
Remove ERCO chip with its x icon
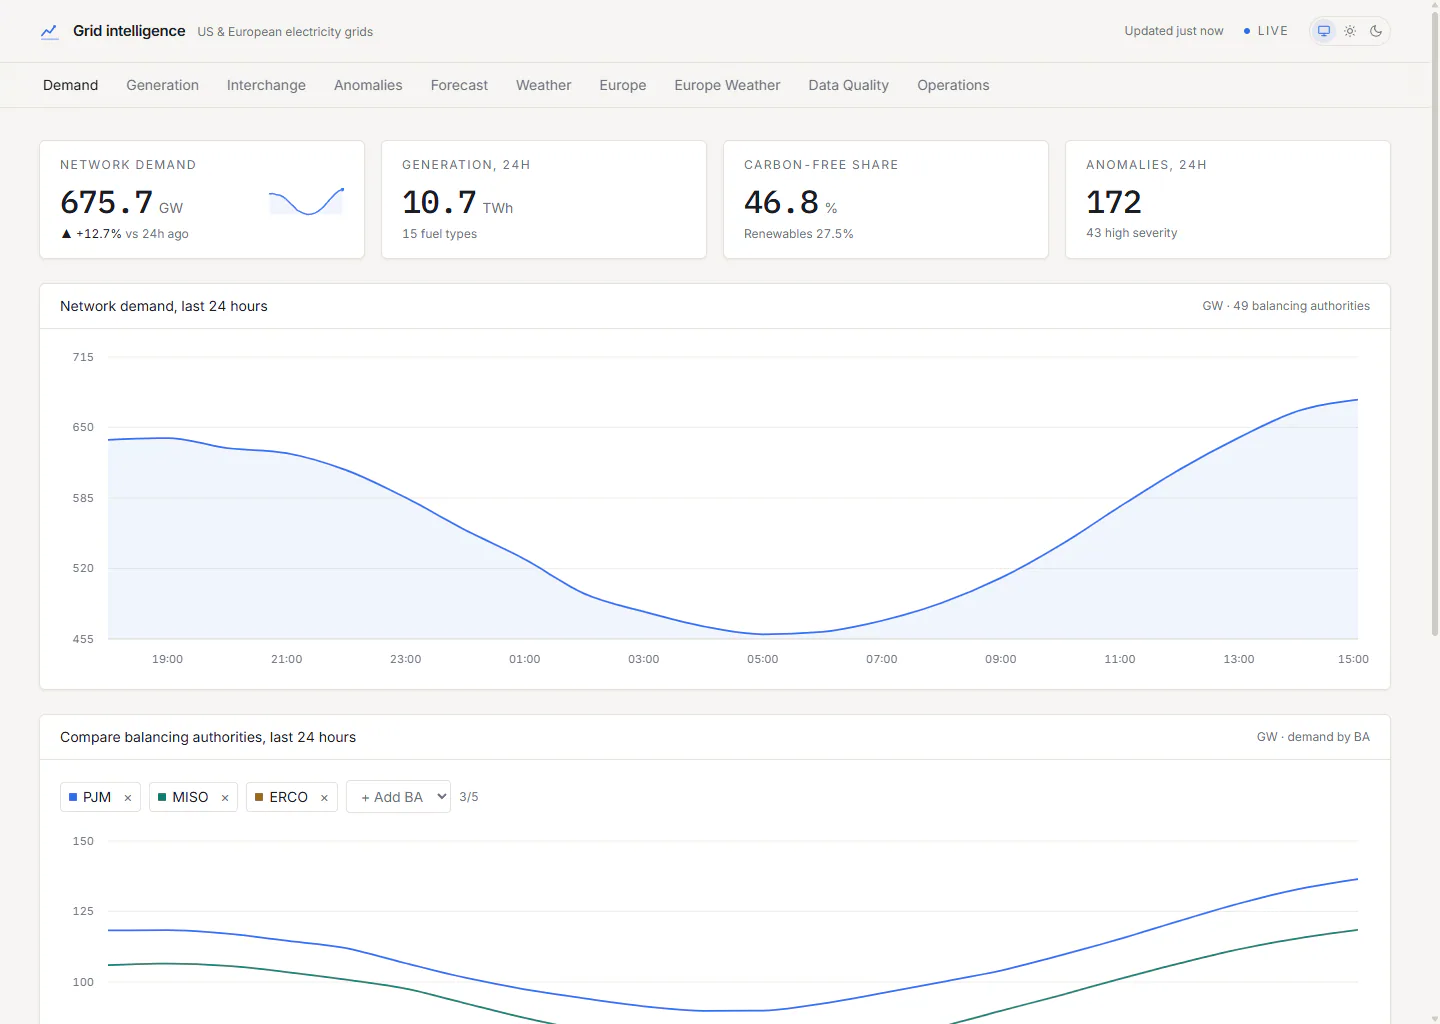[x=324, y=798]
